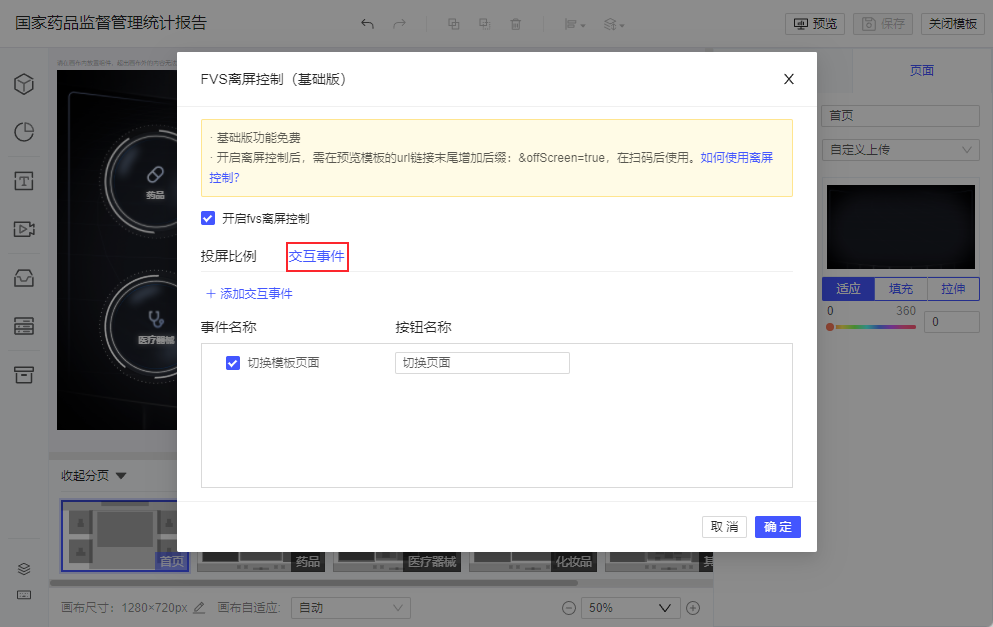Click the redo arrow icon
The width and height of the screenshot is (993, 627).
pos(399,24)
